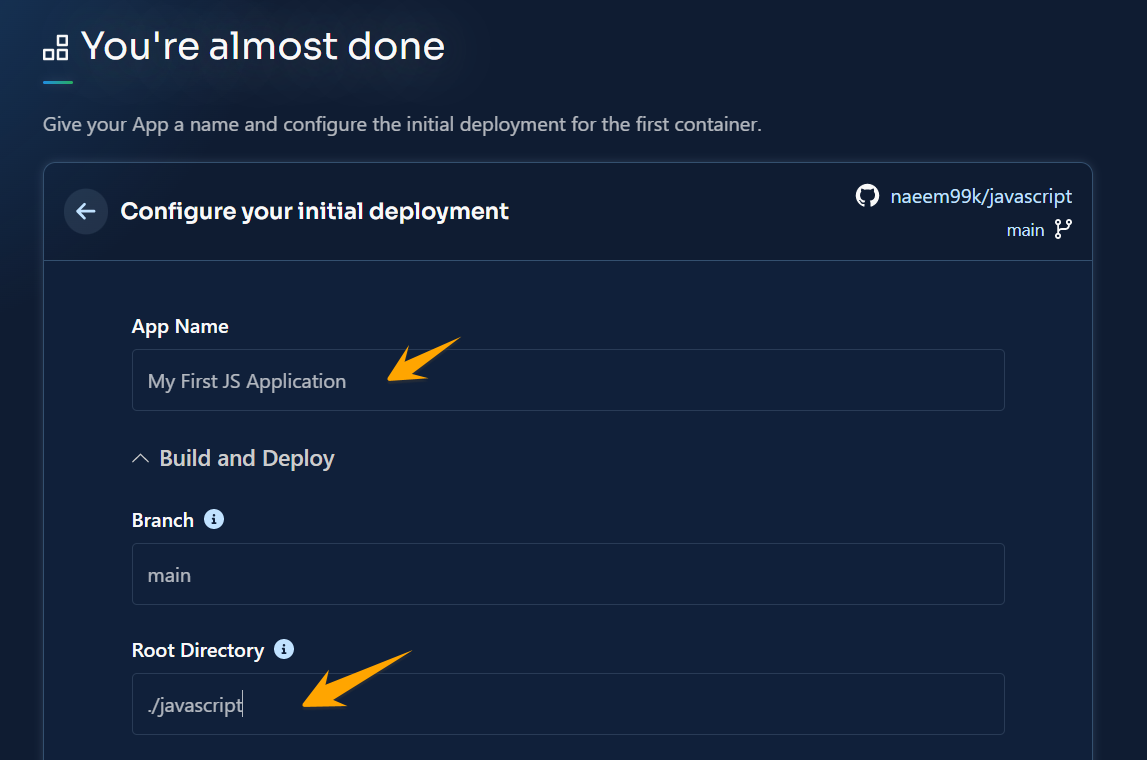This screenshot has width=1147, height=760.
Task: Click the GitHub logo icon
Action: (867, 196)
